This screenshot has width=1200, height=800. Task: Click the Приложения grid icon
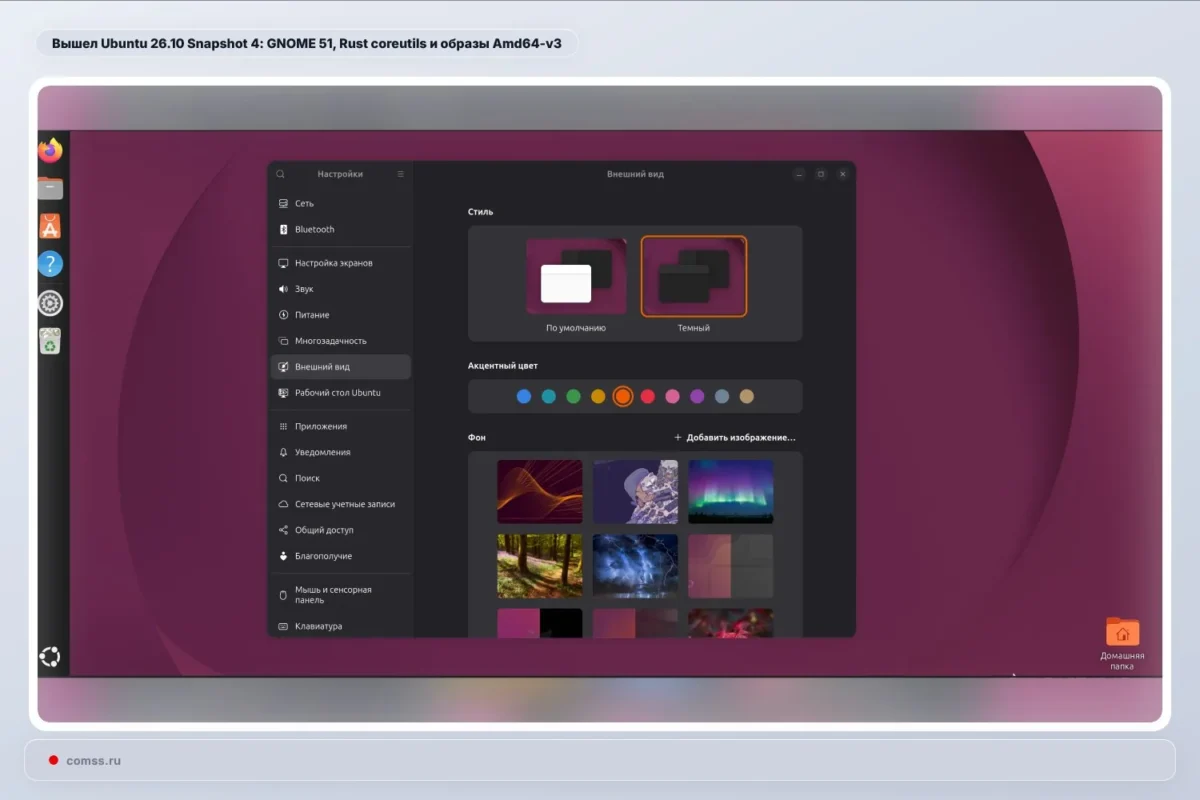(283, 426)
